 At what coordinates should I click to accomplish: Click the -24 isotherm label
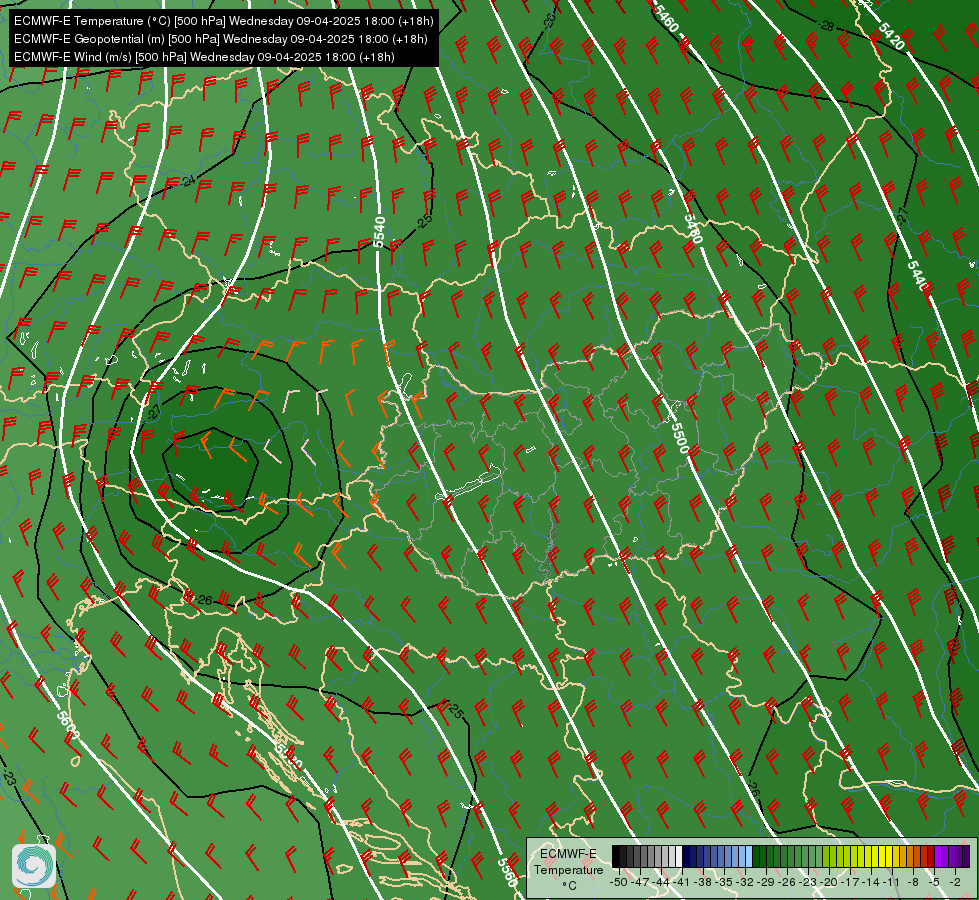(187, 181)
